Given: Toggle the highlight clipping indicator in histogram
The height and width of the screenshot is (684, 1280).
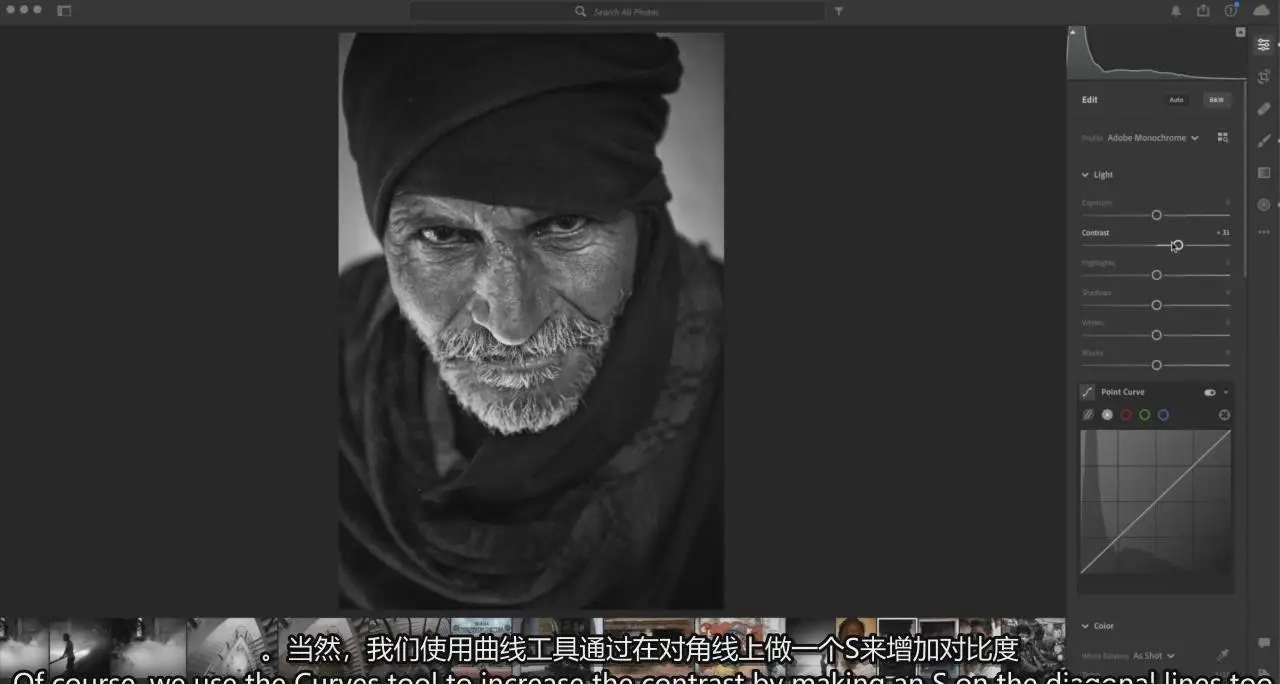Looking at the screenshot, I should click(1240, 32).
